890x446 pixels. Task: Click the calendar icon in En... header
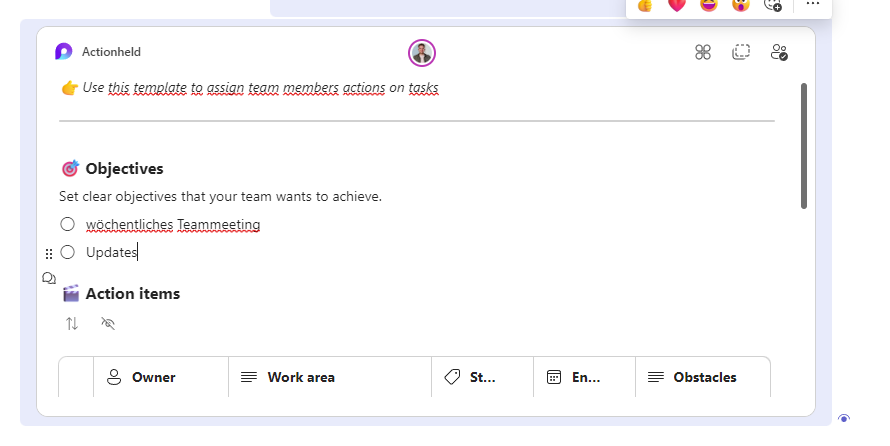click(554, 377)
